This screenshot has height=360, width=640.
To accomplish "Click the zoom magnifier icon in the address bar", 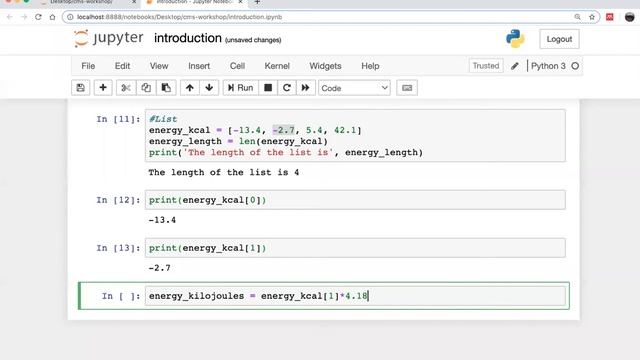I will (577, 17).
